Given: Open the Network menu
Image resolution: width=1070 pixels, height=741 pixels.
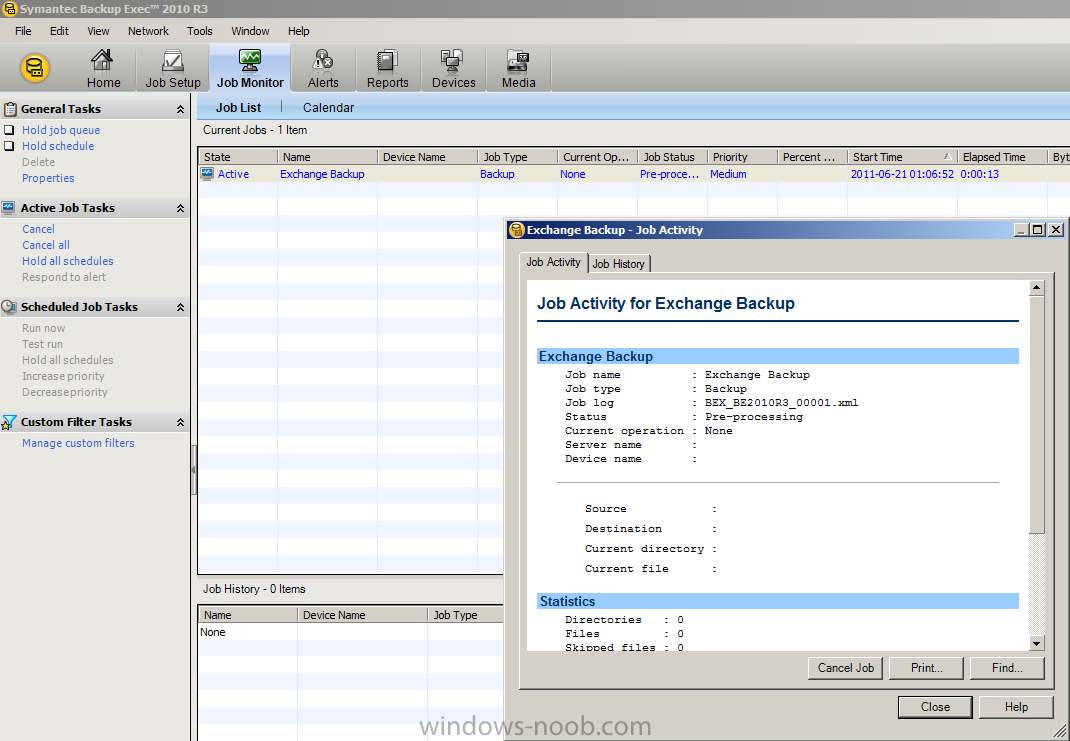Looking at the screenshot, I should coord(148,31).
